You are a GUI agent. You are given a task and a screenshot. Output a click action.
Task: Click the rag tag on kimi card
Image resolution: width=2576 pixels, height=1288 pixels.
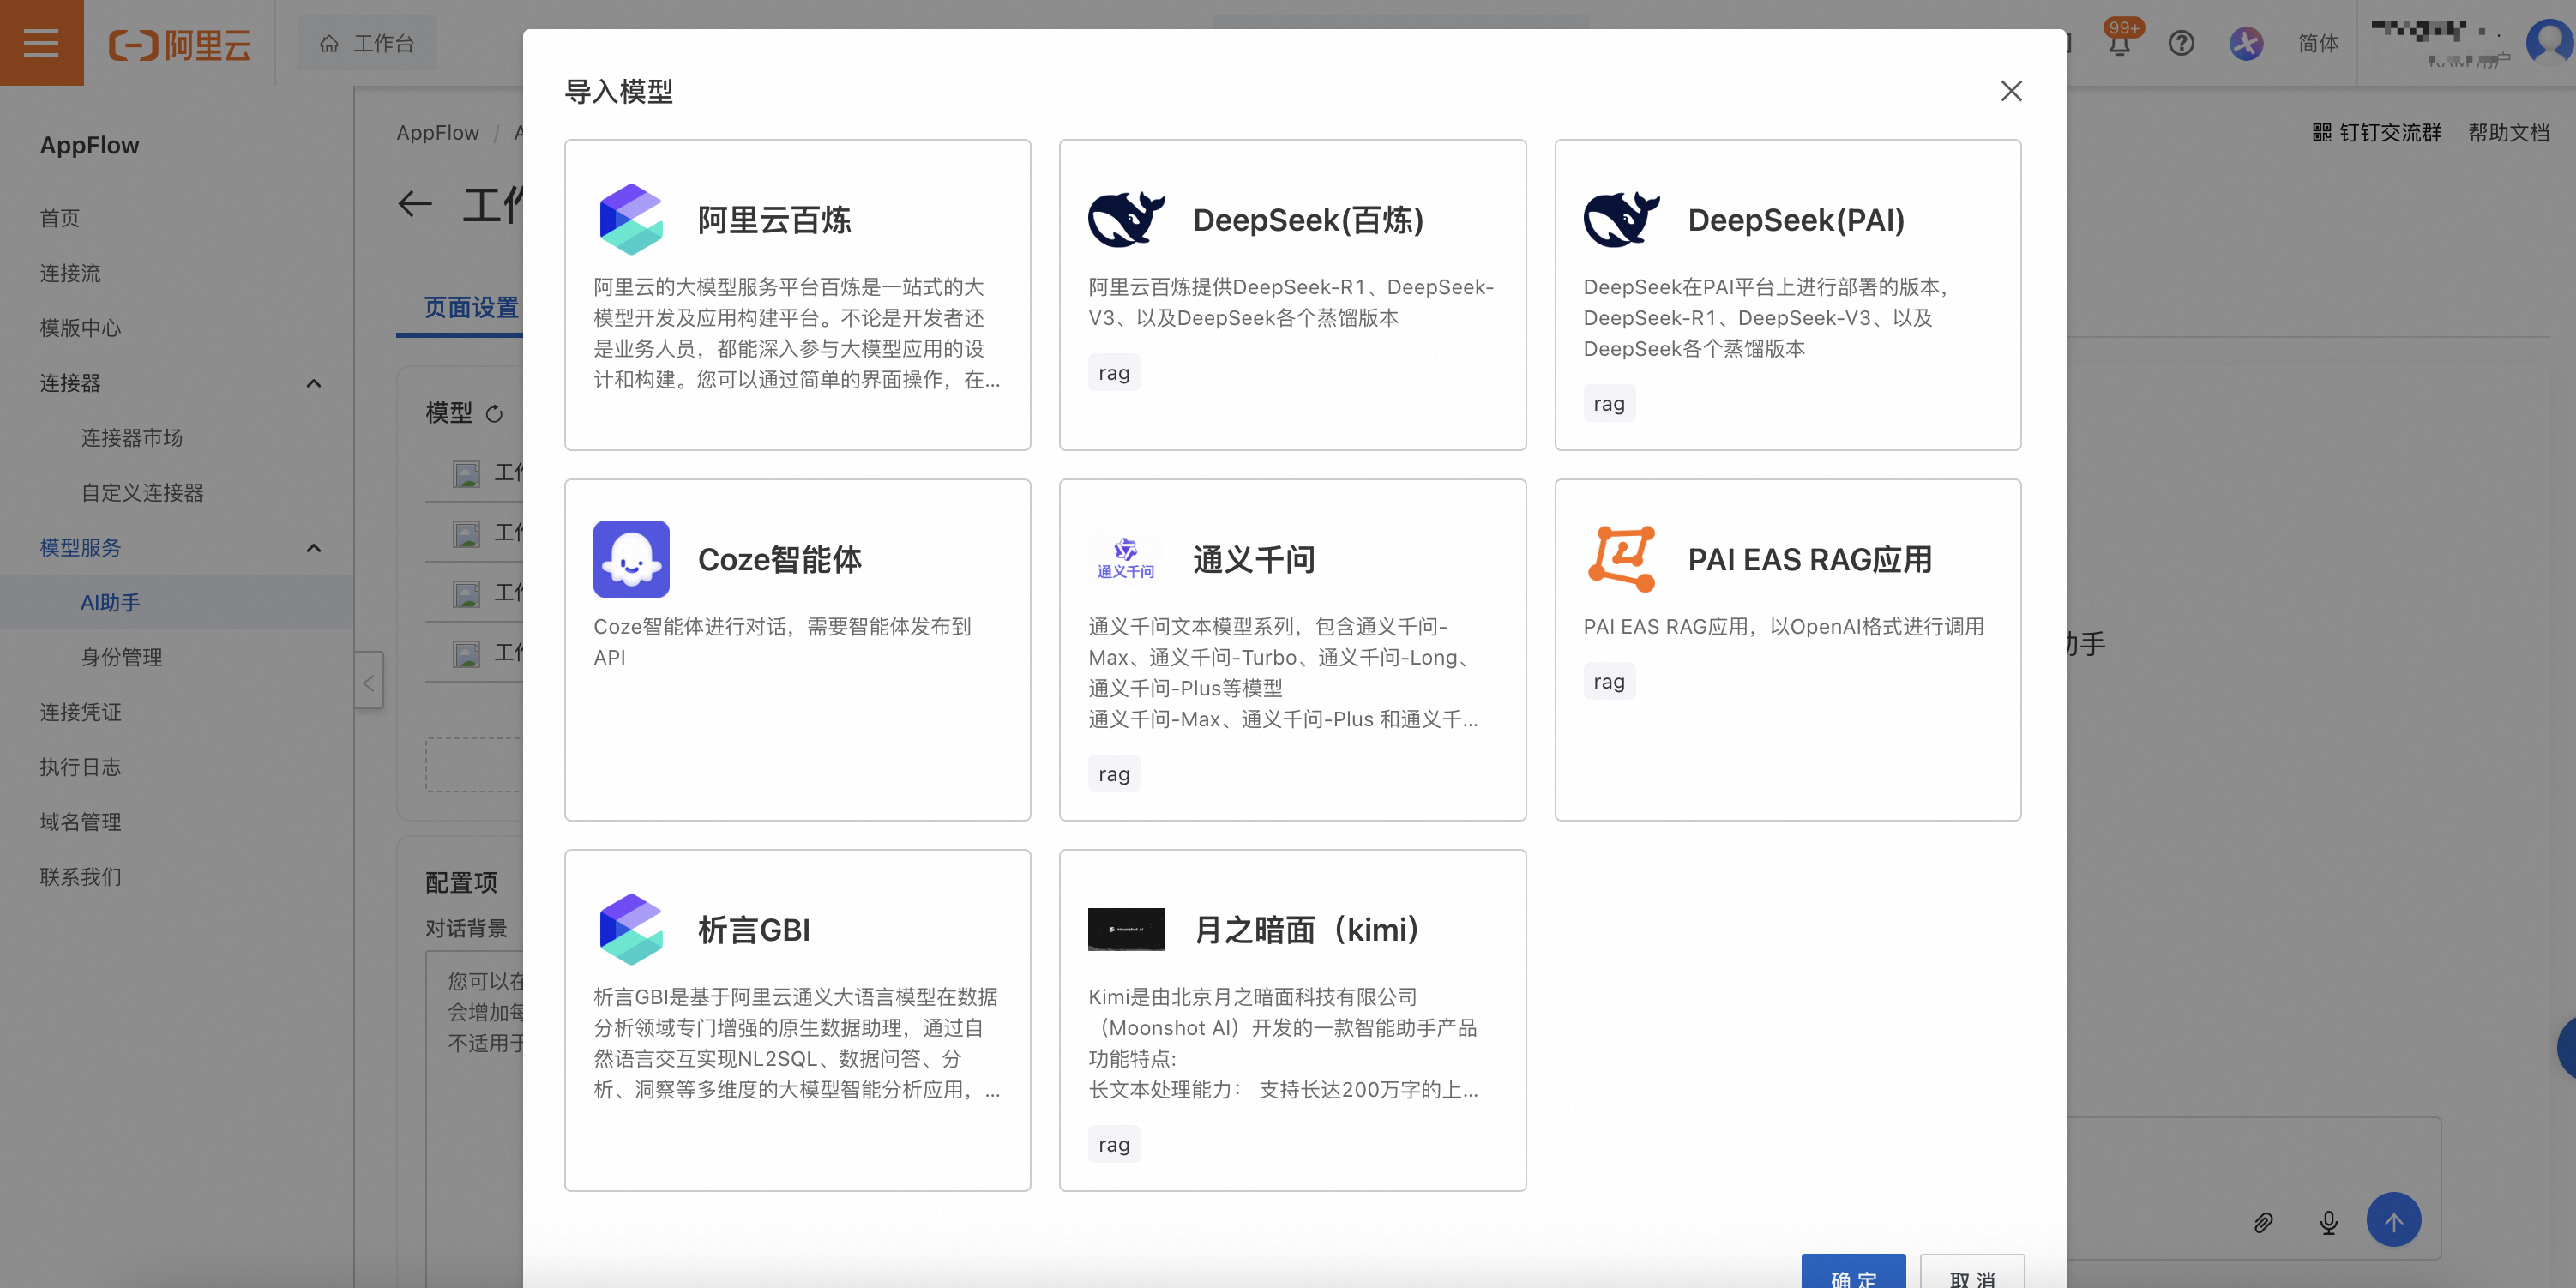(x=1114, y=1145)
